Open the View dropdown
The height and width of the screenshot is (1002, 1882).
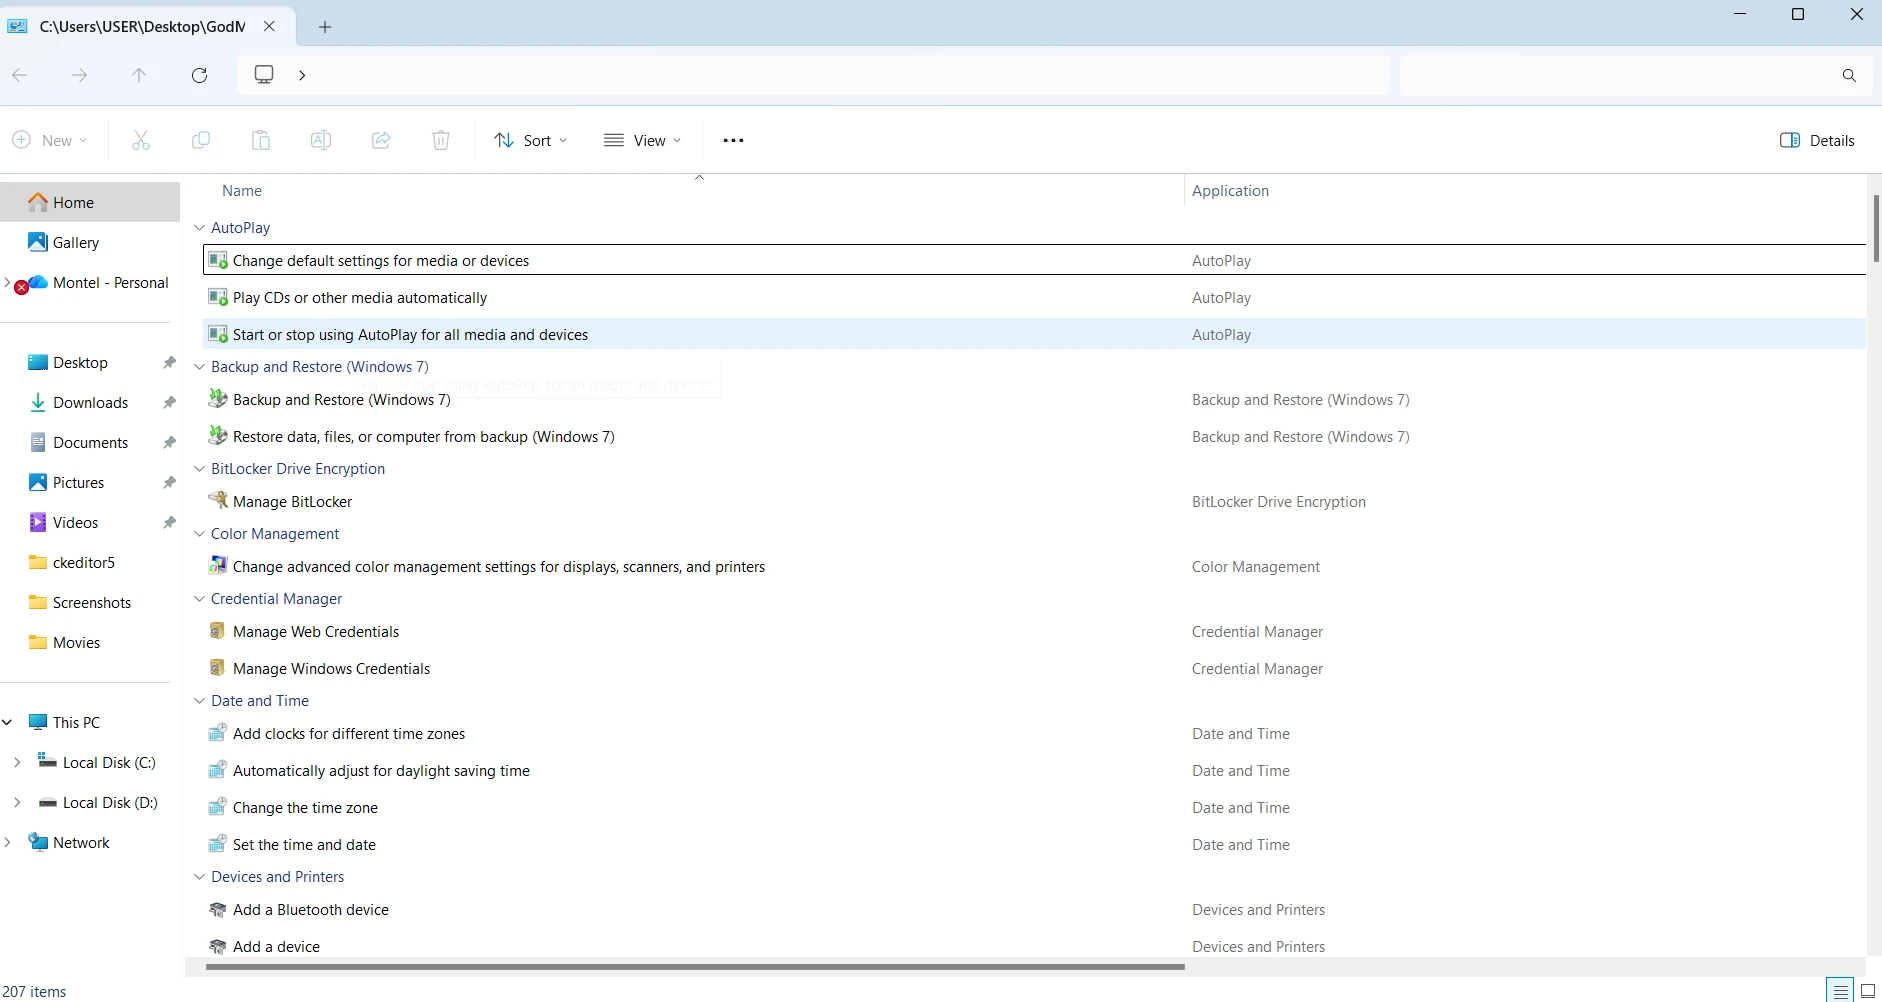(642, 140)
